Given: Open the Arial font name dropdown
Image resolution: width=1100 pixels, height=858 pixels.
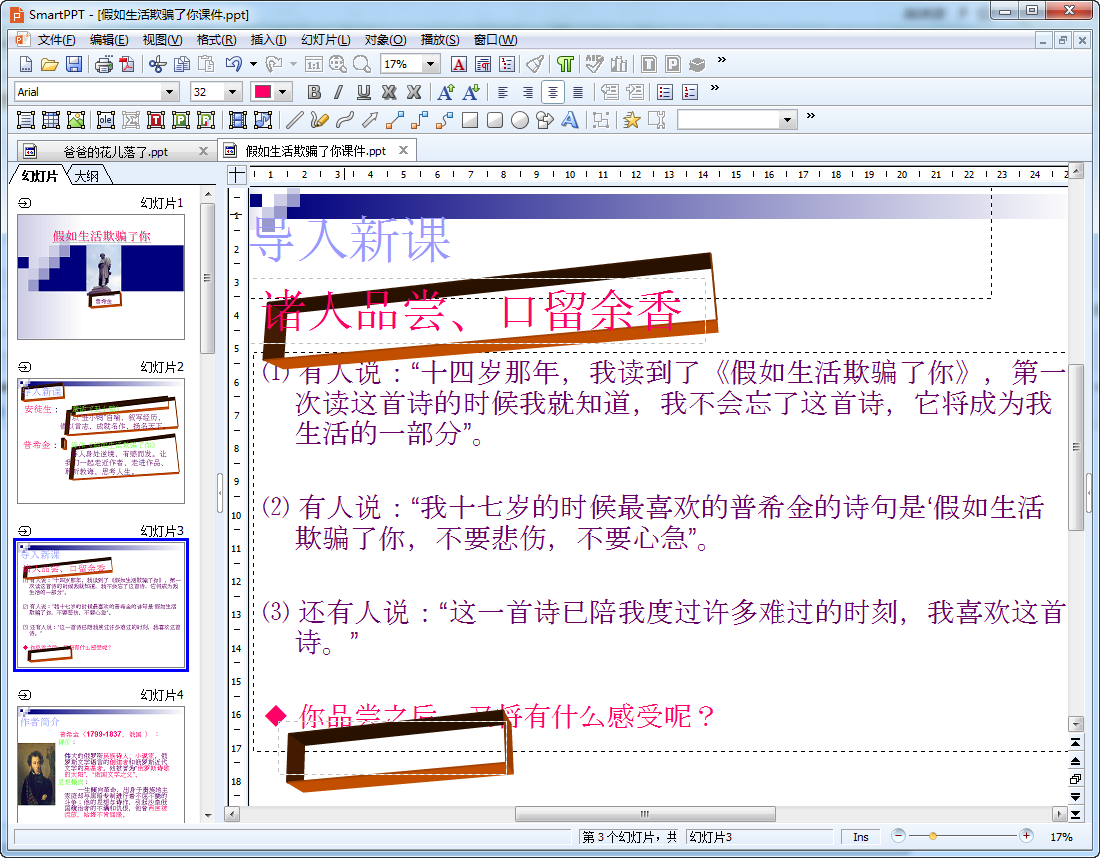Looking at the screenshot, I should tap(169, 92).
